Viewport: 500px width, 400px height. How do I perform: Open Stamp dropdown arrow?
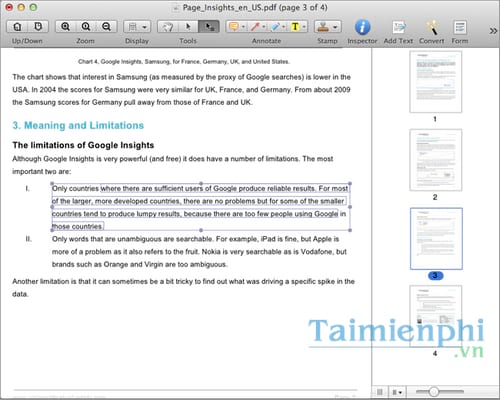pyautogui.click(x=335, y=27)
